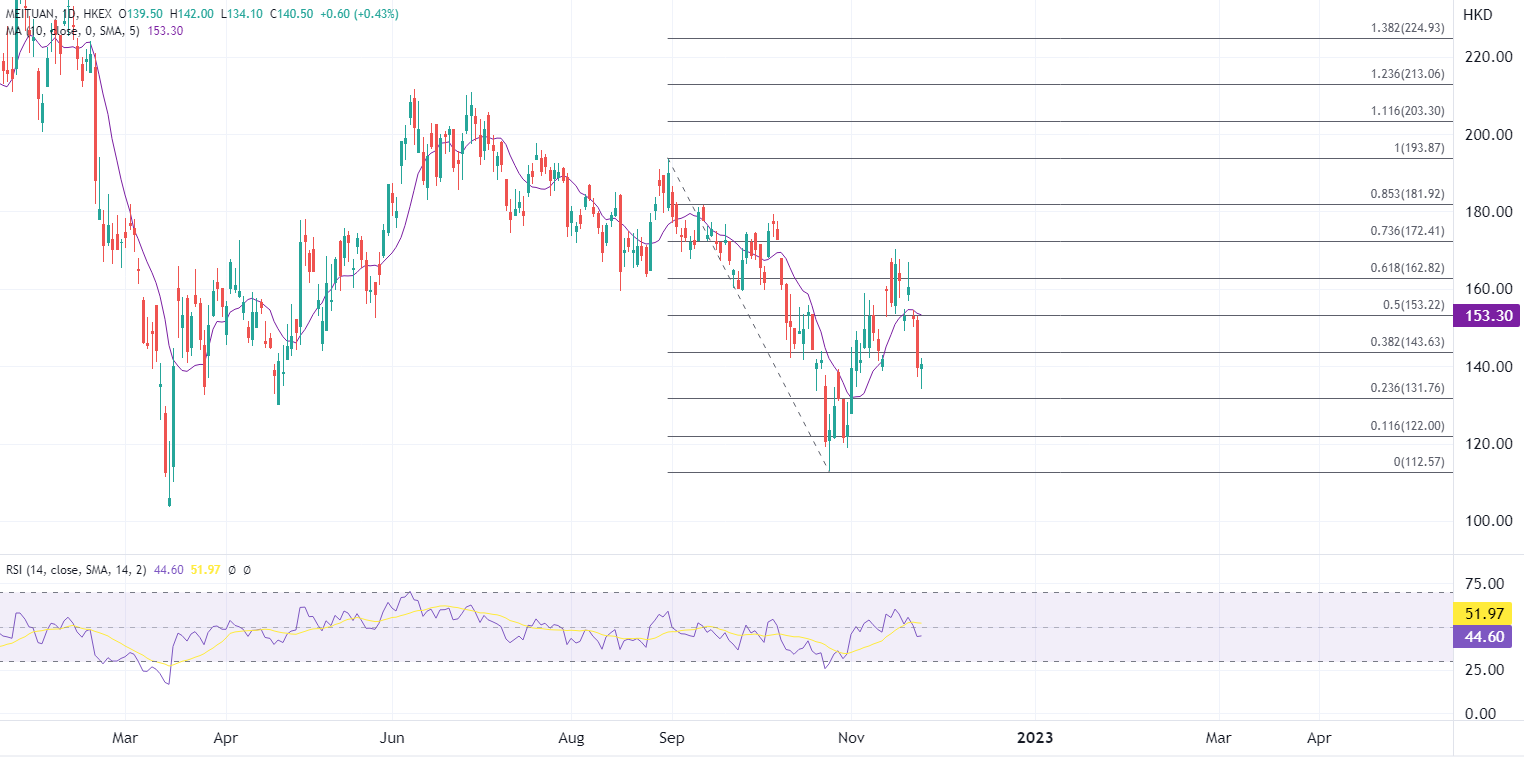This screenshot has width=1524, height=758.
Task: Click the Aug label on time axis
Action: coord(570,738)
